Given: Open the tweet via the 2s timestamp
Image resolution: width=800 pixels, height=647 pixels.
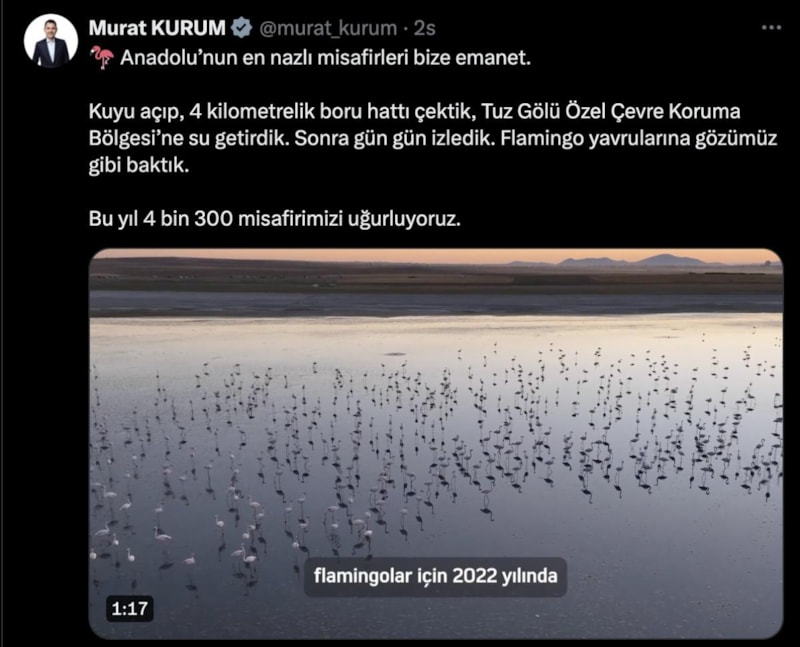Looking at the screenshot, I should [424, 29].
